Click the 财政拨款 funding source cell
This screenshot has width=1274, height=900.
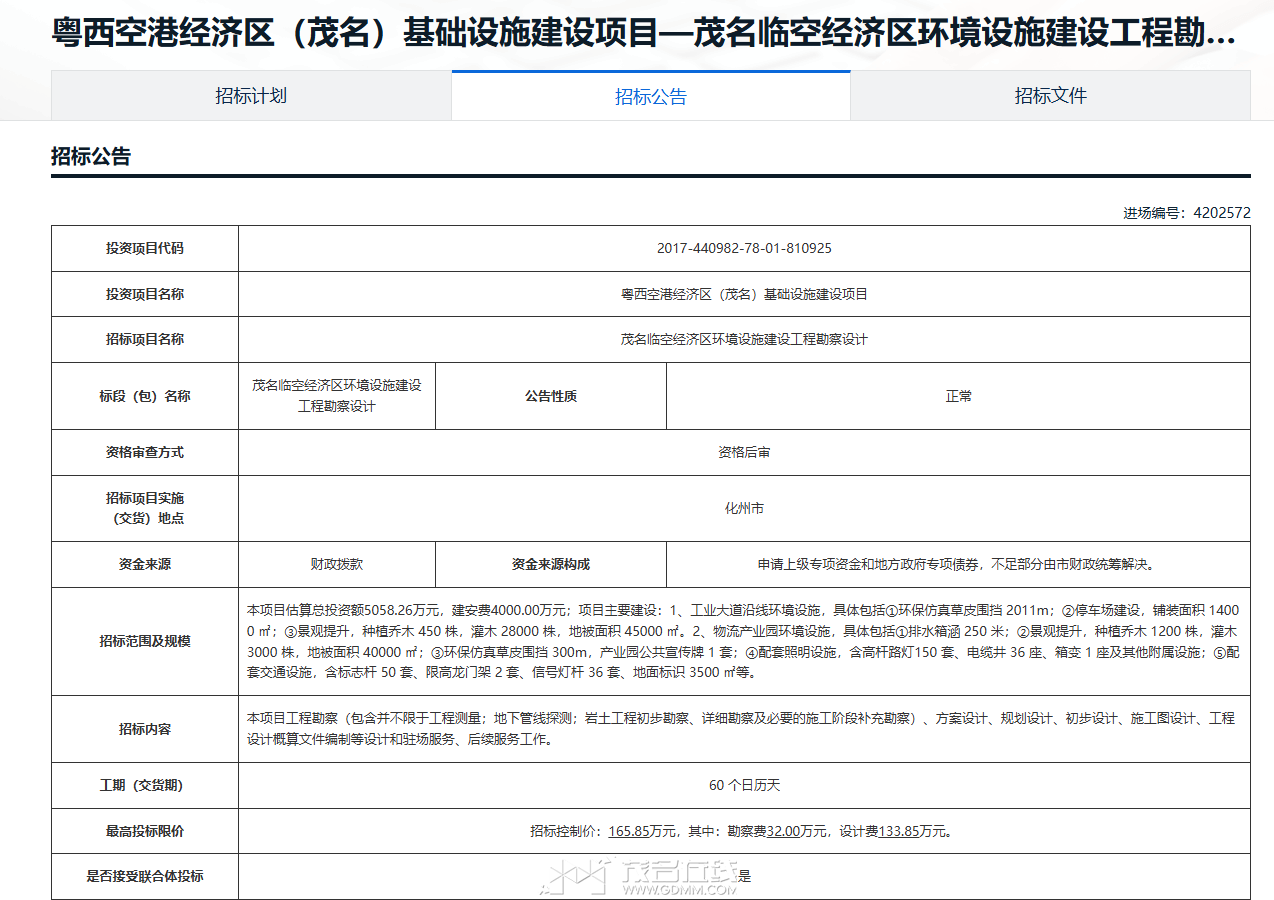(337, 564)
